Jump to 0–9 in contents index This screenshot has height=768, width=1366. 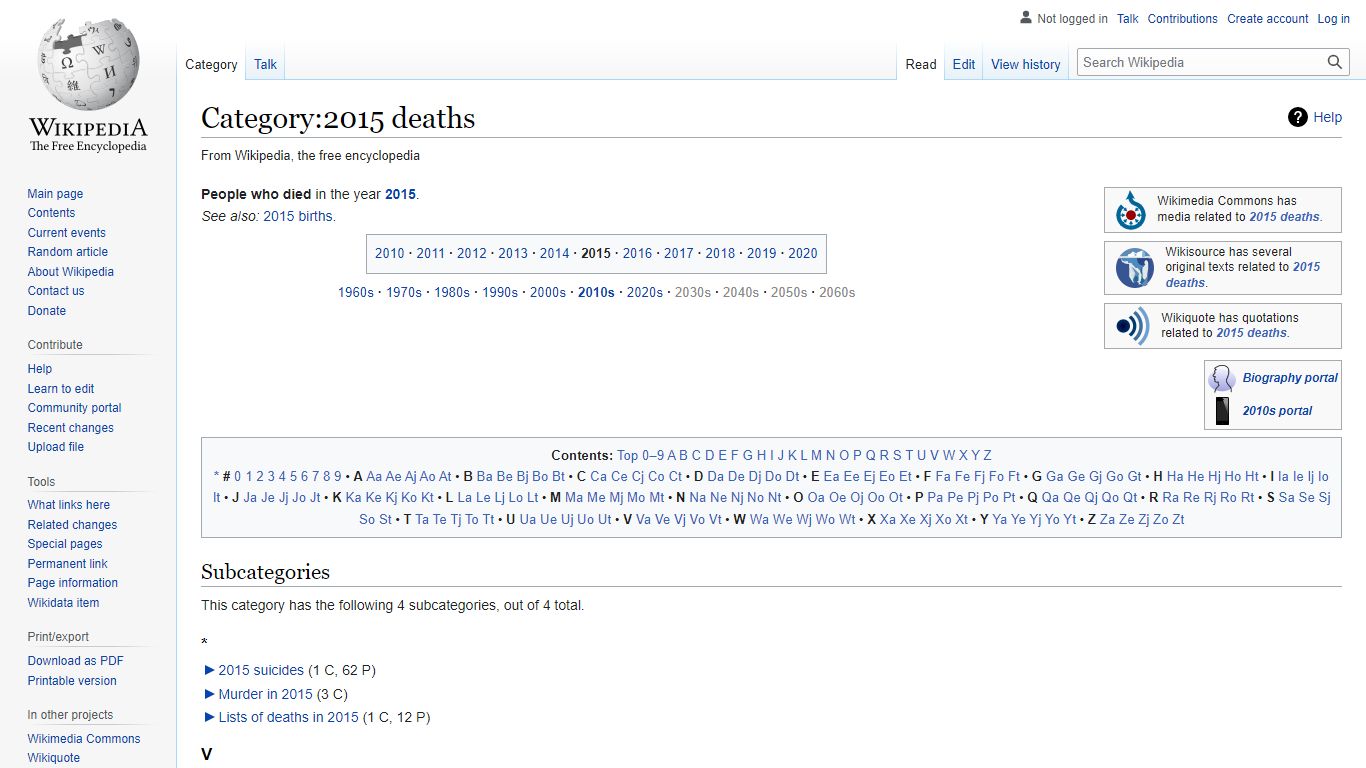652,455
